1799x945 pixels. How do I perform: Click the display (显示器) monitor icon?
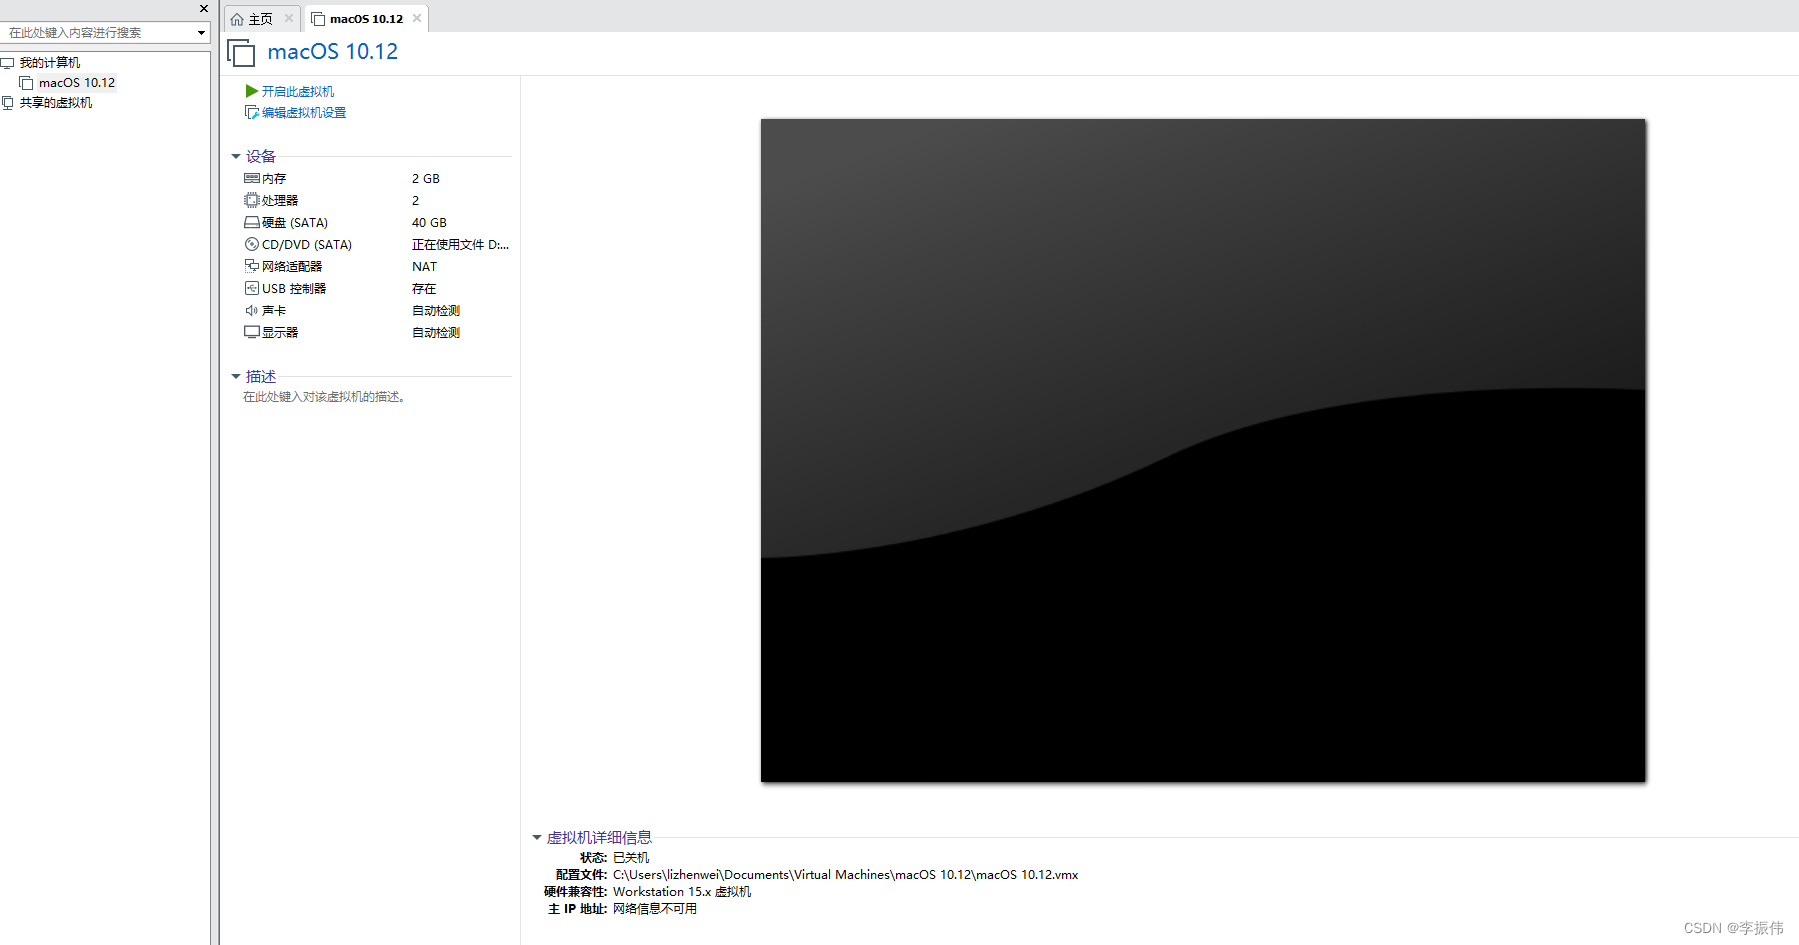click(252, 332)
